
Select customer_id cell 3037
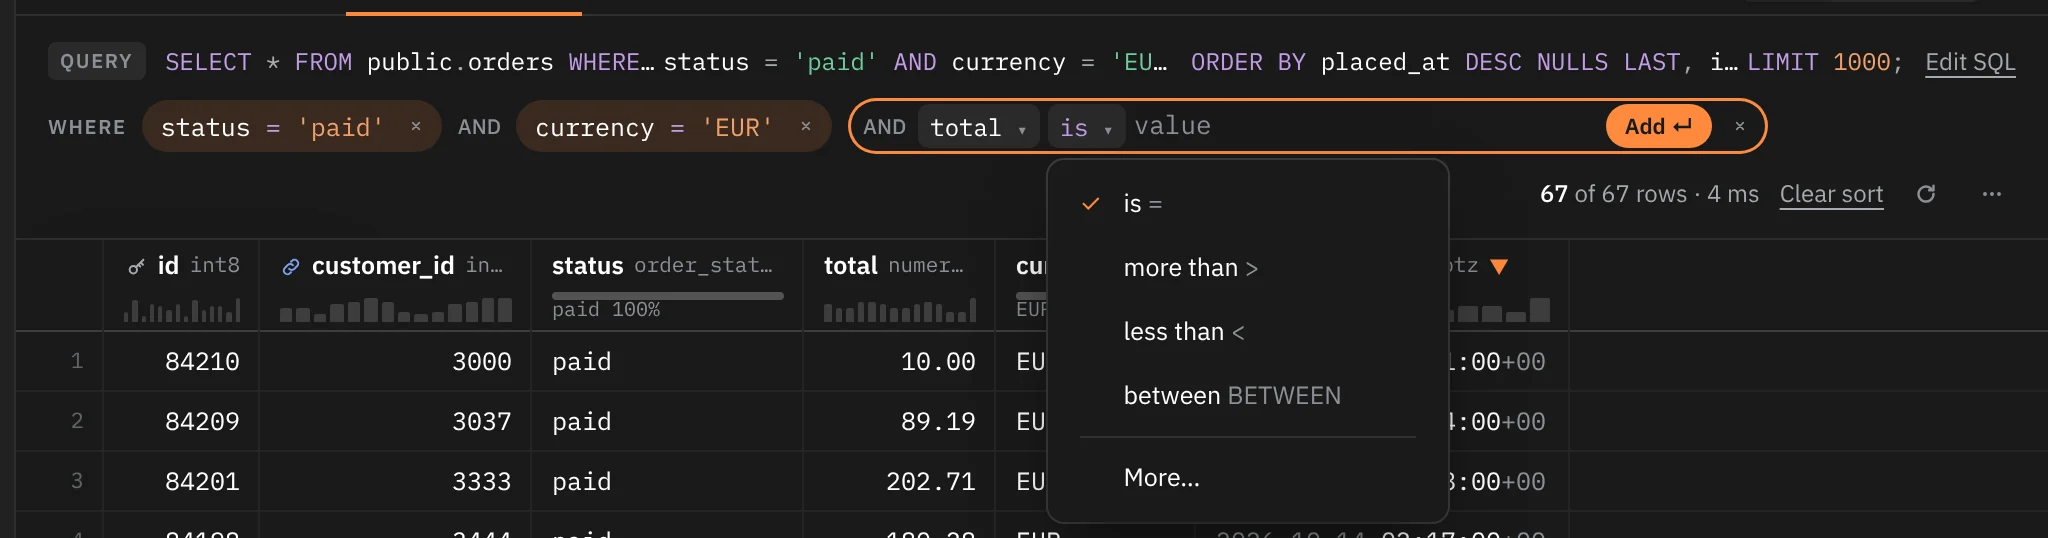395,421
